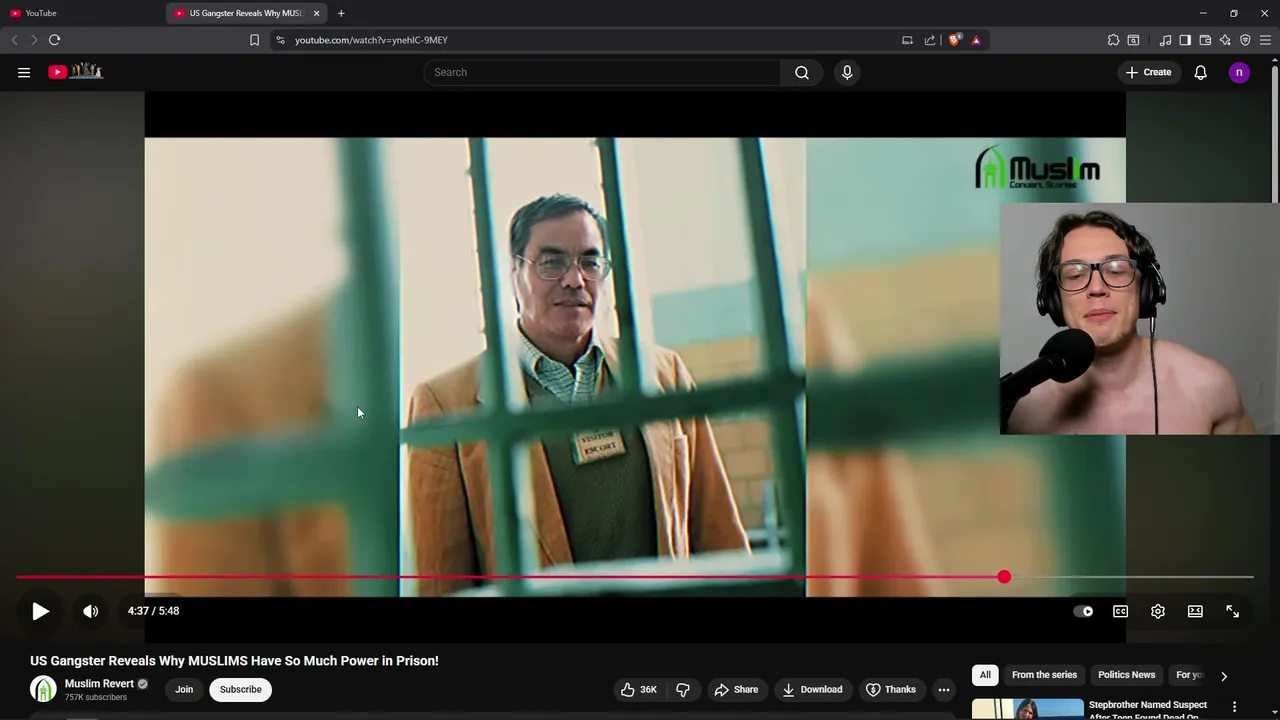Go to YouTube home via logo

[x=75, y=72]
